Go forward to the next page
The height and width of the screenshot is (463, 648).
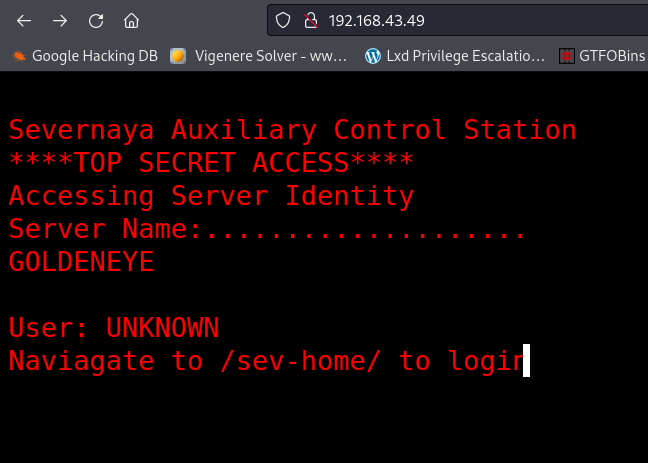60,20
